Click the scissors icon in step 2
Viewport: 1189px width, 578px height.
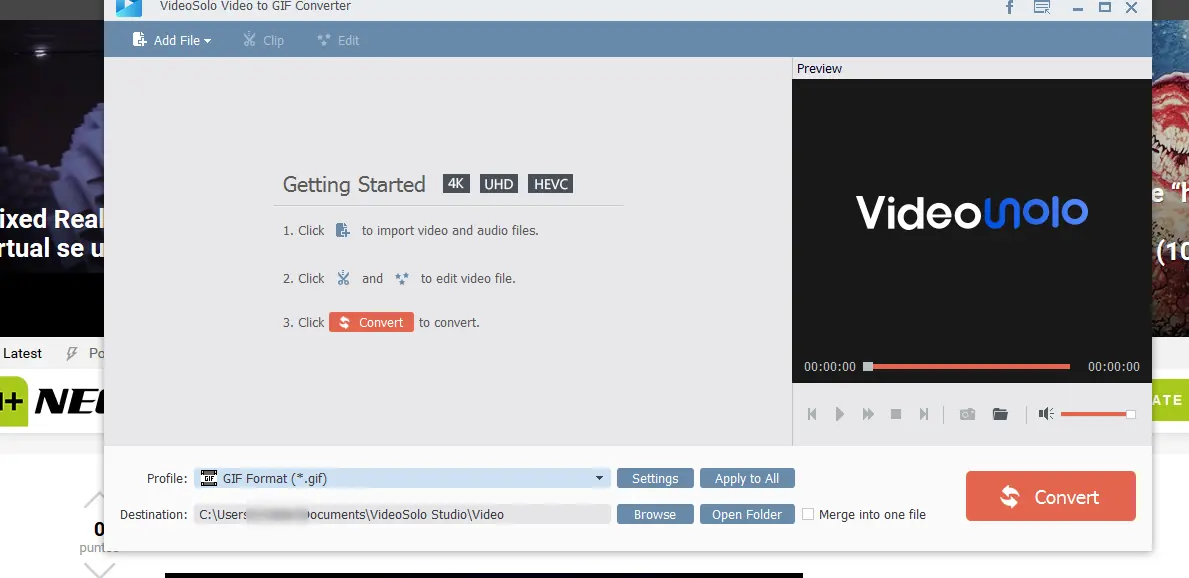coord(344,278)
